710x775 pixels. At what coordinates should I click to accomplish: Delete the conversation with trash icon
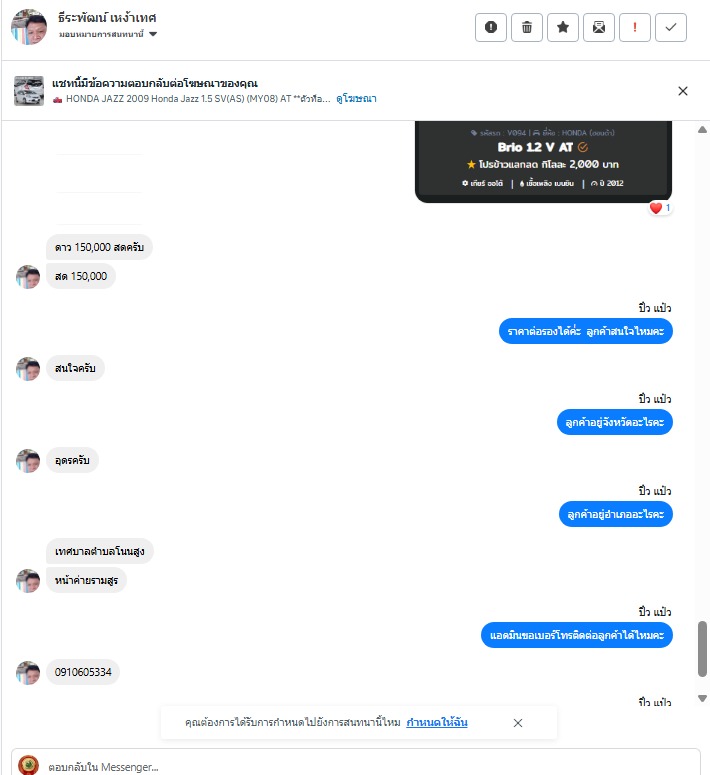527,27
